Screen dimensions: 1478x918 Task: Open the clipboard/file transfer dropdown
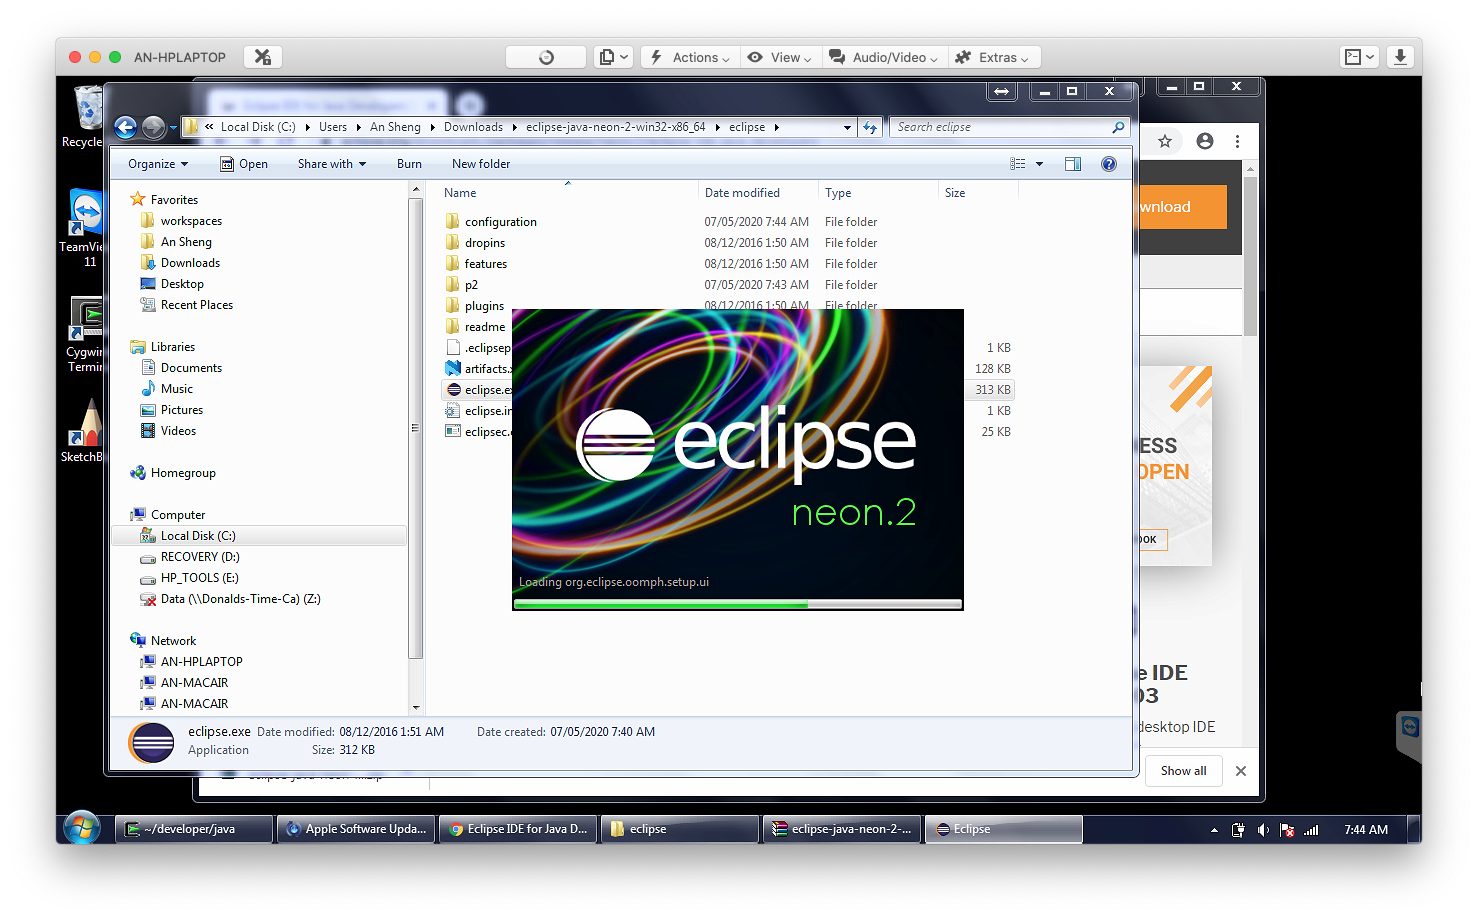click(614, 57)
